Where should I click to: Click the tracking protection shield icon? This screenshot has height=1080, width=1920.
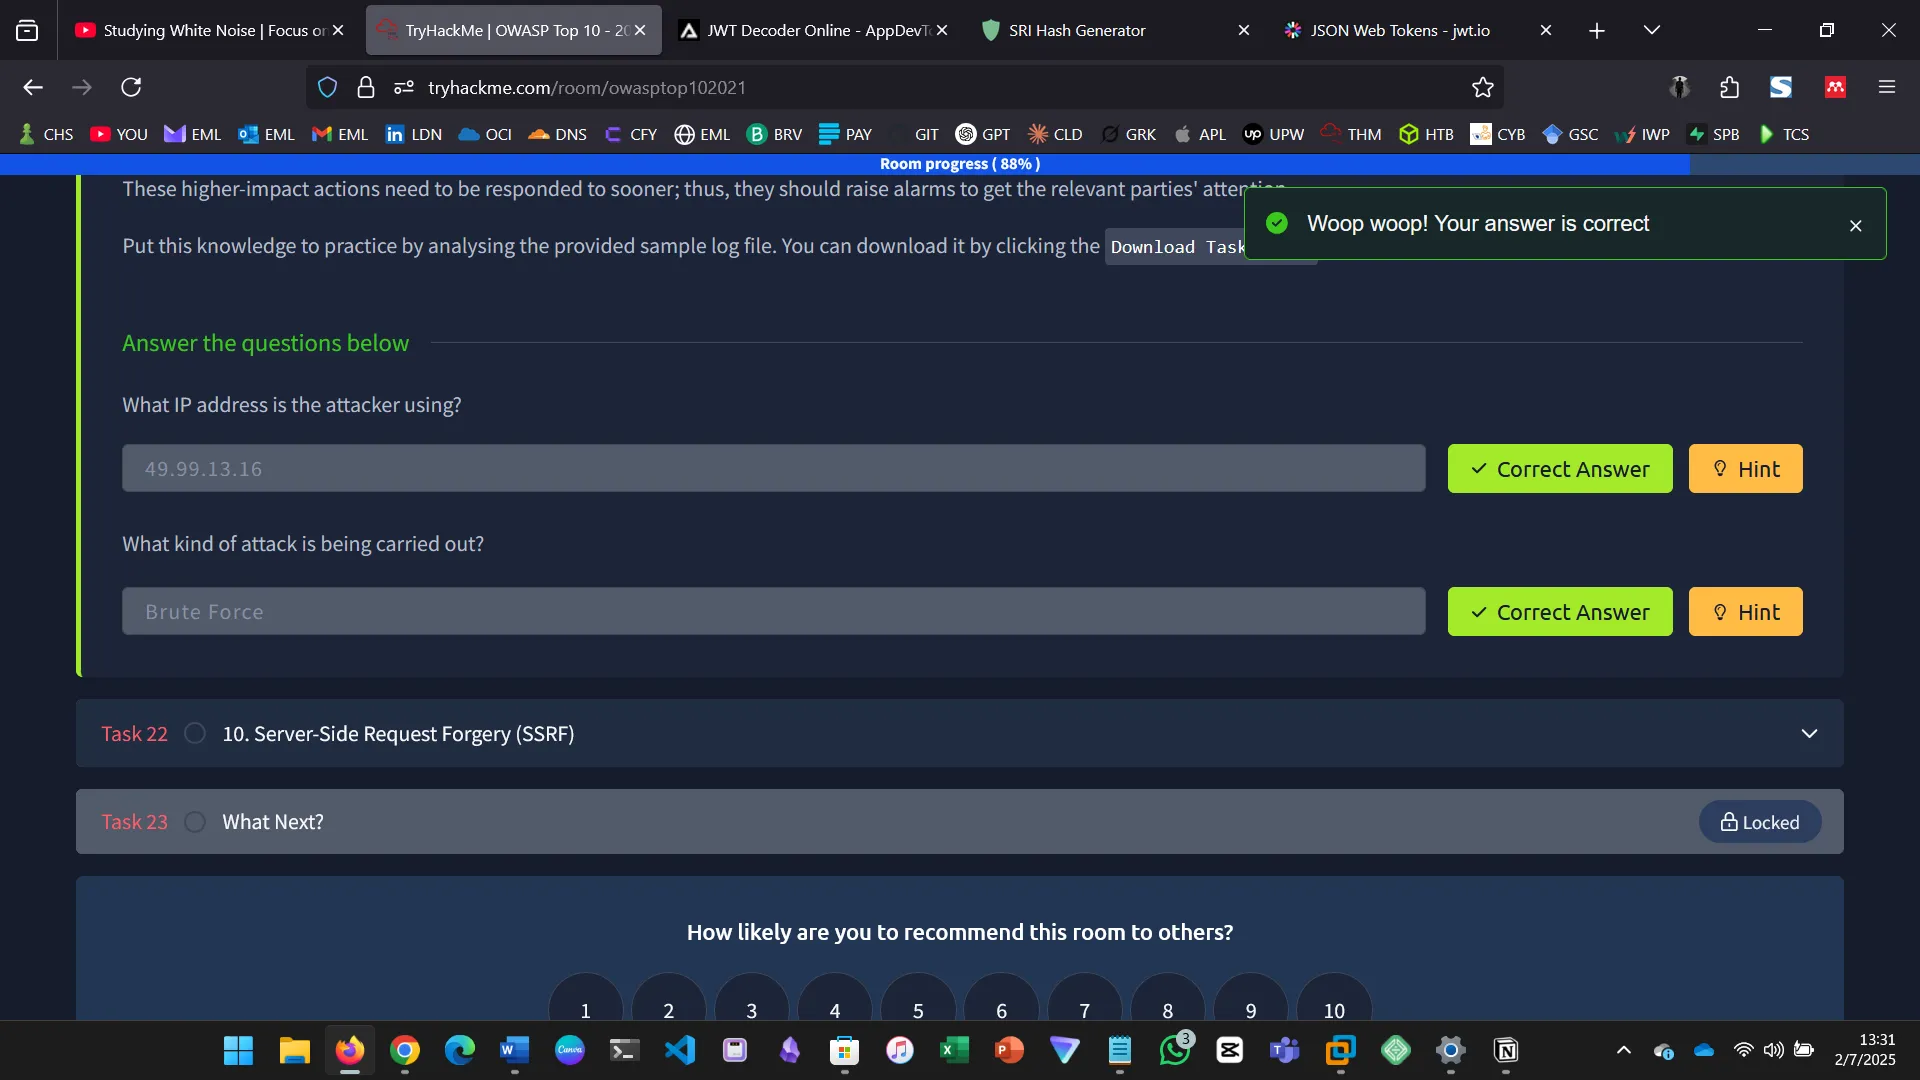[x=327, y=88]
